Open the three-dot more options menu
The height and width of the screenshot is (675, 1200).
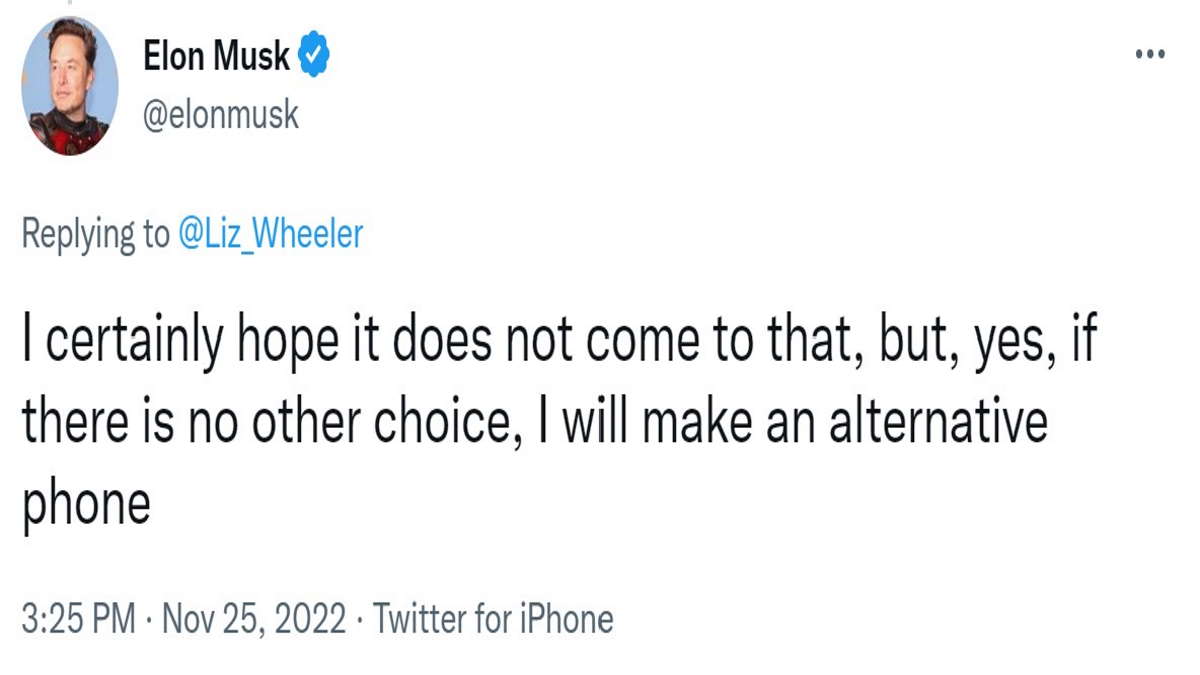(1150, 55)
